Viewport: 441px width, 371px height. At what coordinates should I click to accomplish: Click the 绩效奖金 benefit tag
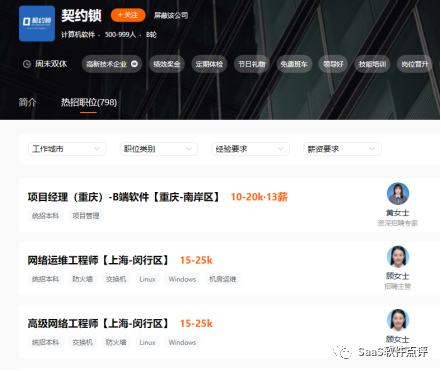[167, 64]
